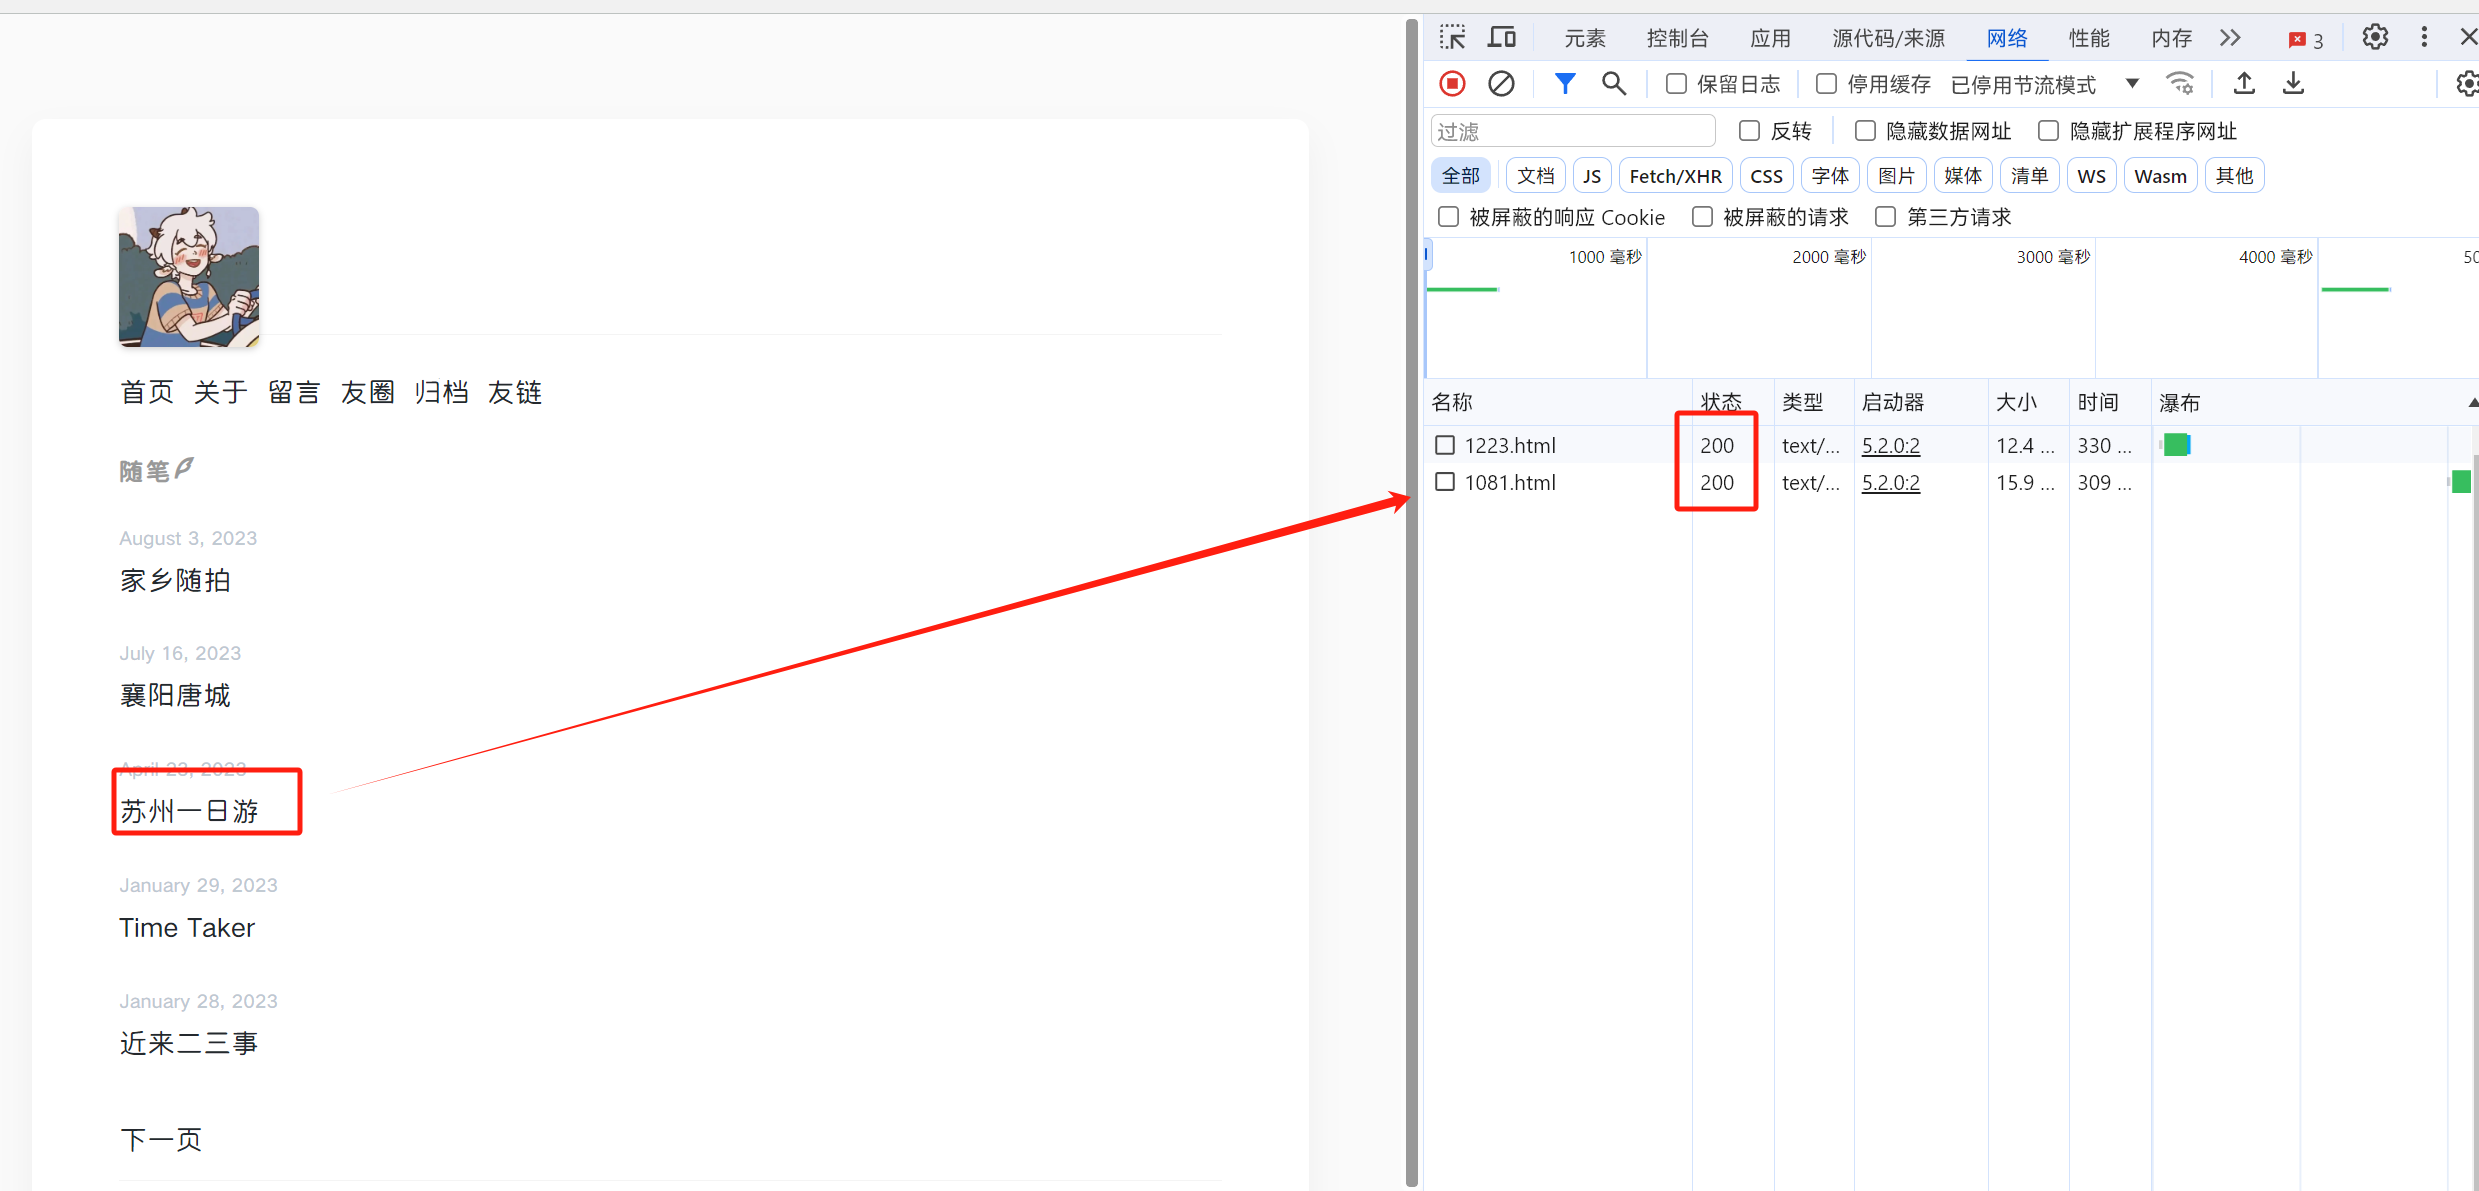Check the 停用缓存 checkbox

pos(1826,84)
